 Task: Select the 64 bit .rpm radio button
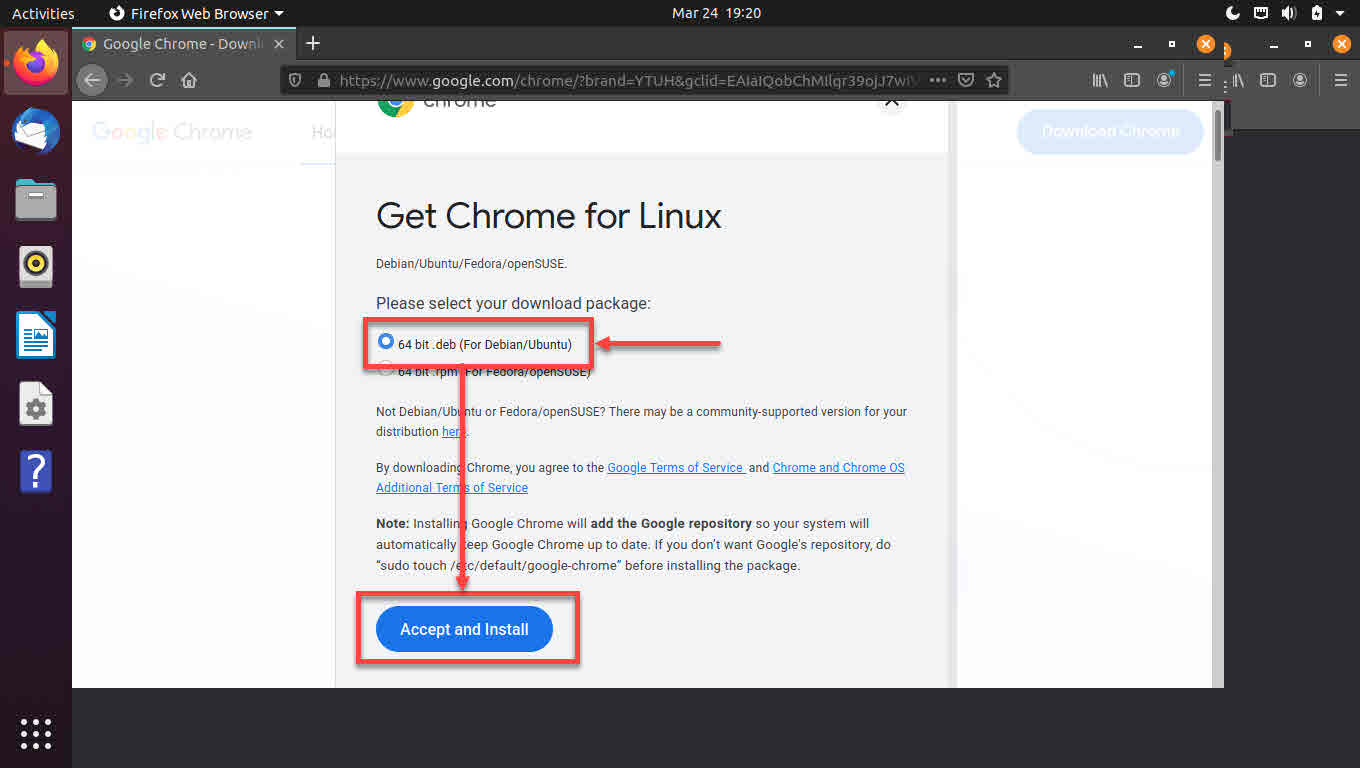386,368
